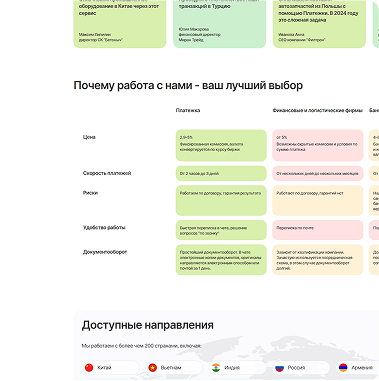This screenshot has height=381, width=379.
Task: Click the Armenia flag icon
Action: tap(343, 368)
